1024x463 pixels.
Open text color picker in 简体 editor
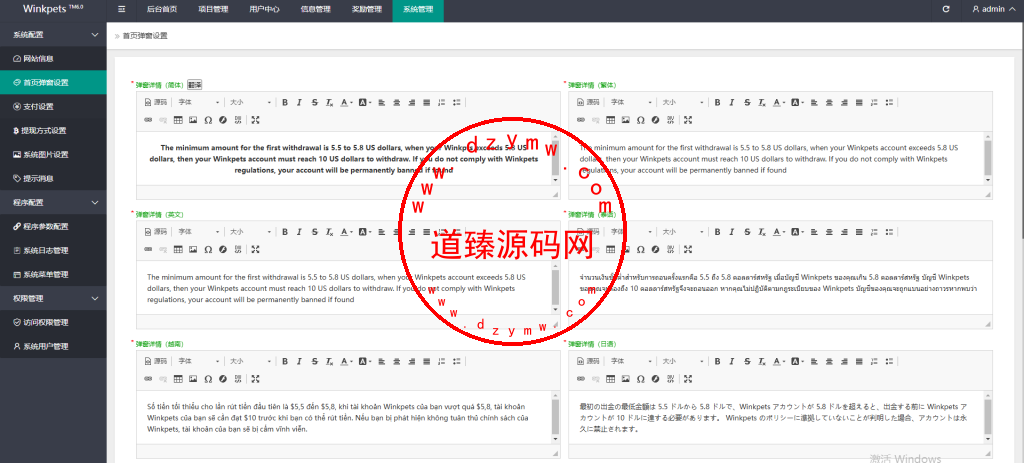point(346,103)
